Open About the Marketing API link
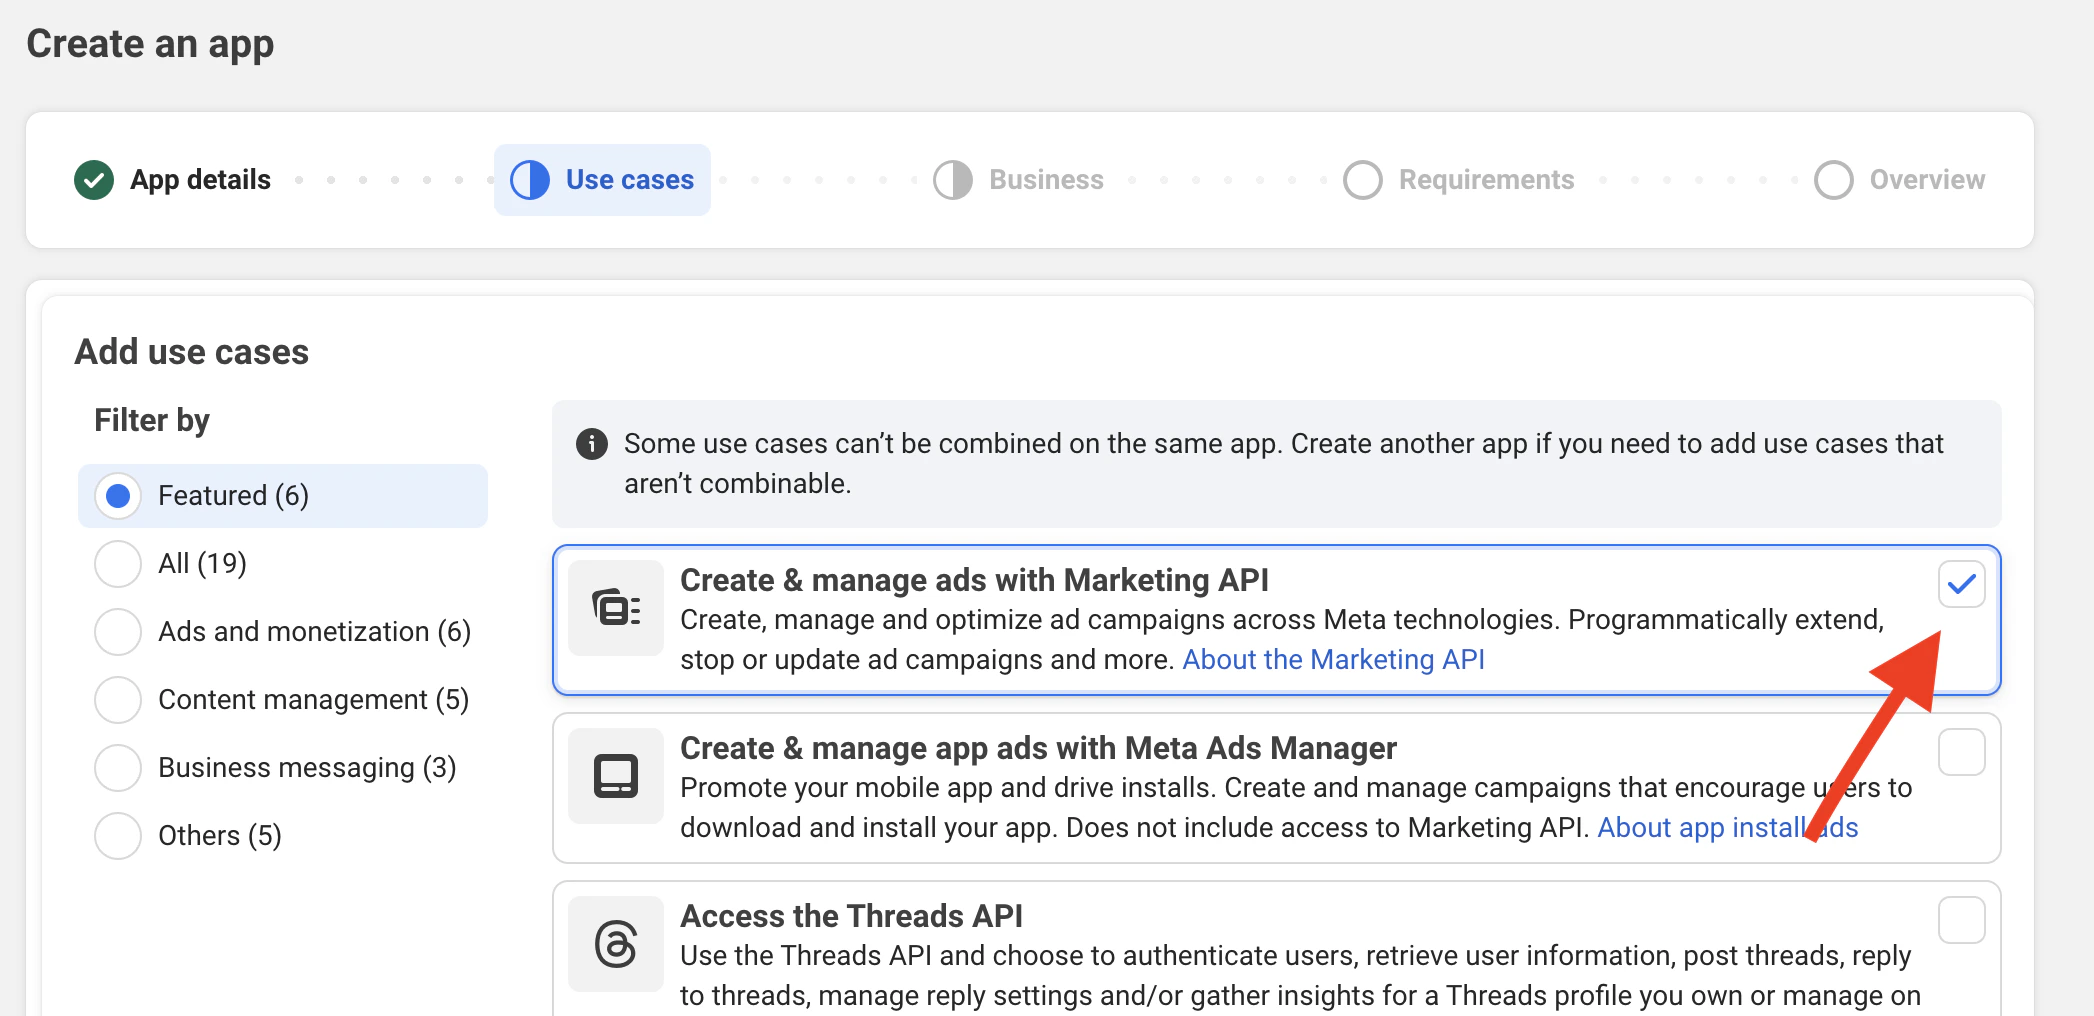Viewport: 2094px width, 1016px height. (1333, 659)
